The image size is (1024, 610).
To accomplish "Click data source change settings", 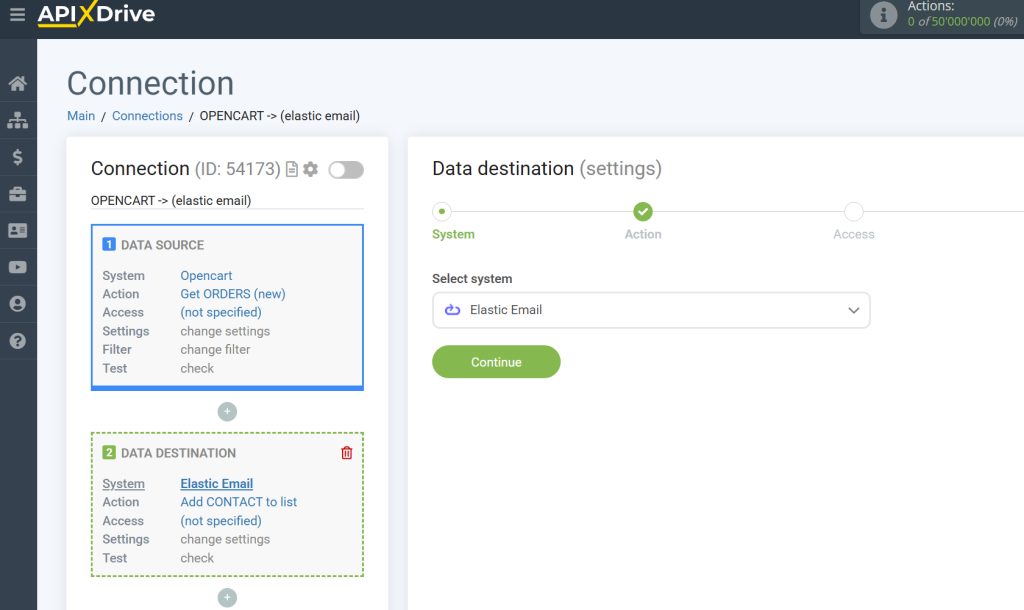I will click(225, 331).
